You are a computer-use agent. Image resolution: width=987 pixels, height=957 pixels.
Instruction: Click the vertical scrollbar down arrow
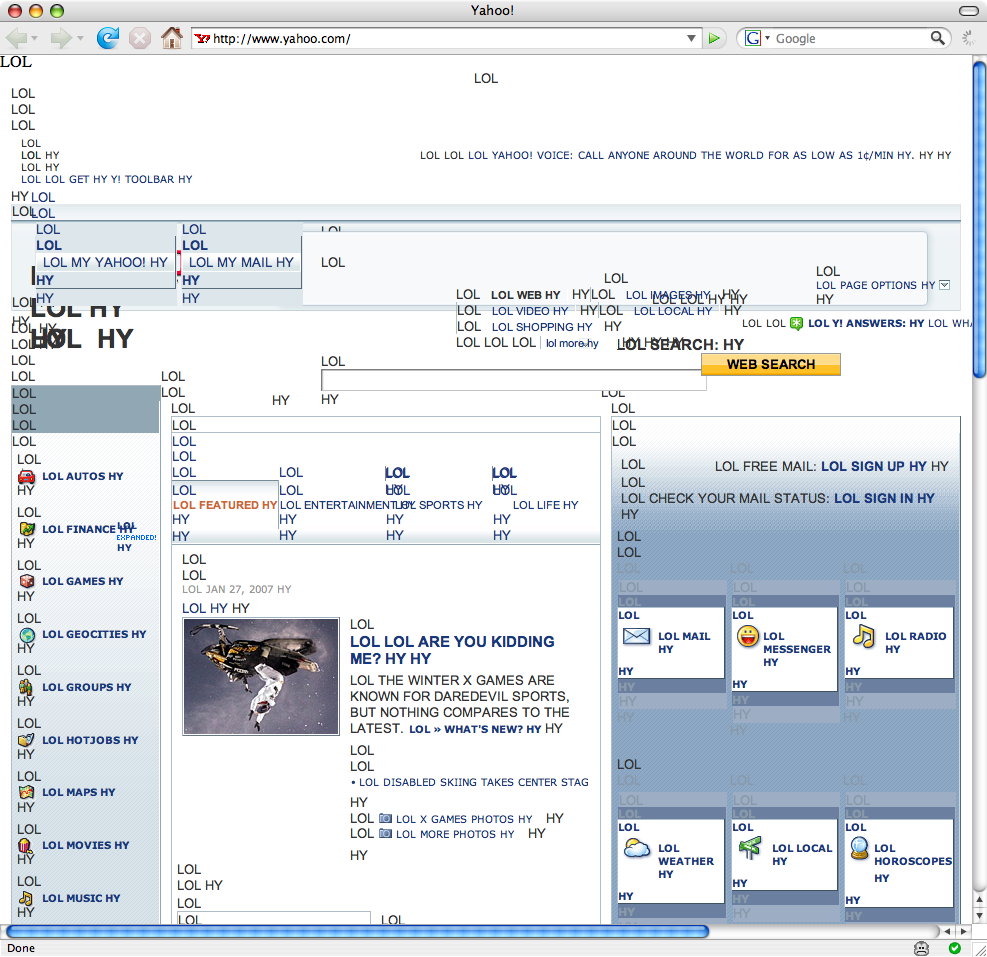coord(979,915)
